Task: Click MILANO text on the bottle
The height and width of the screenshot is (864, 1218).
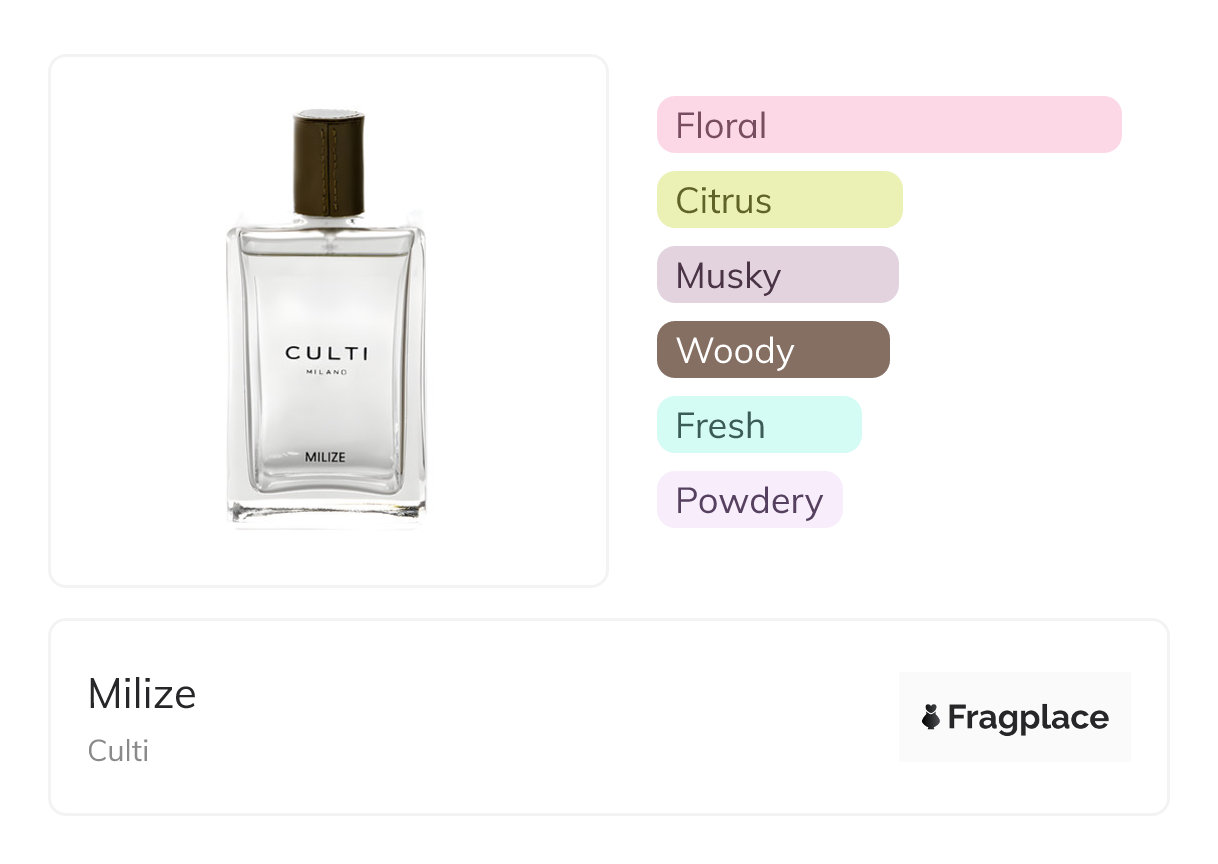Action: [326, 373]
